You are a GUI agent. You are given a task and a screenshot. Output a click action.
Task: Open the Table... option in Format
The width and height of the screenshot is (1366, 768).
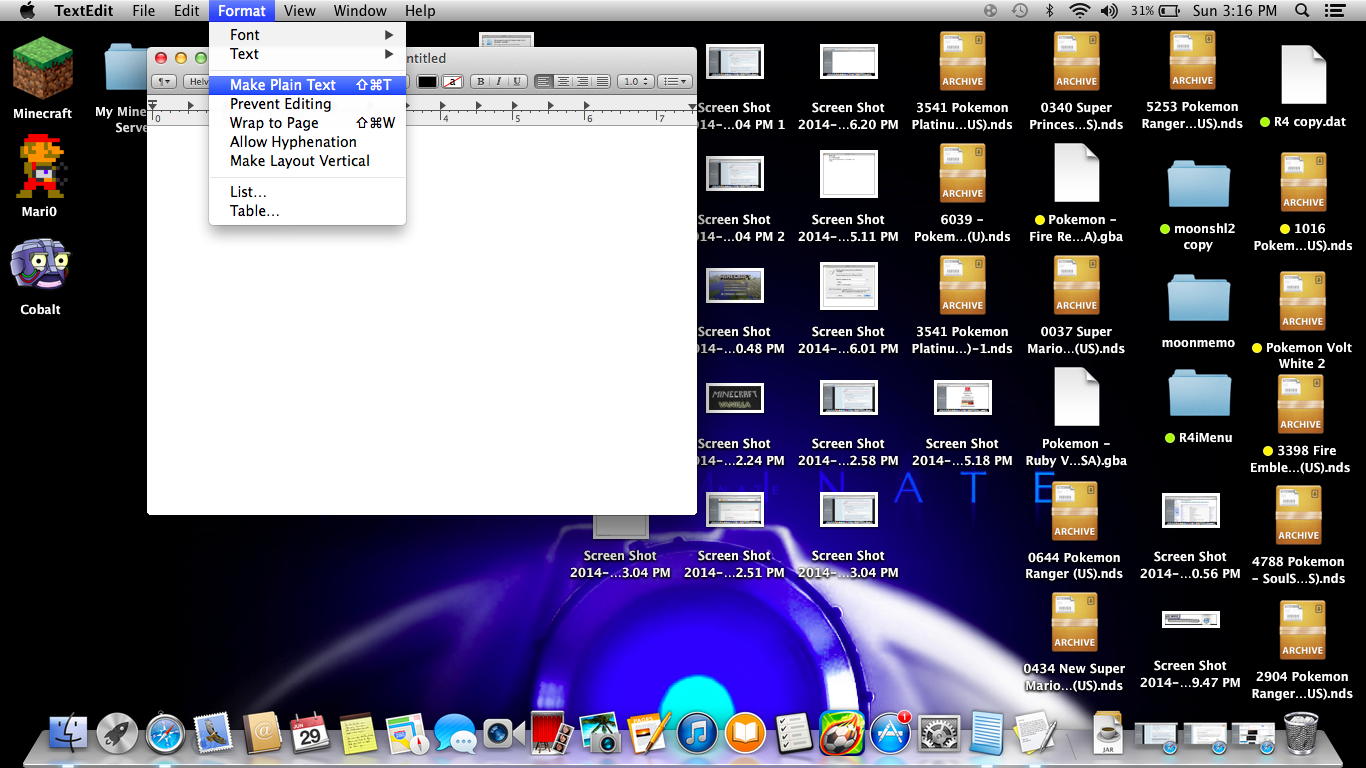pos(308,211)
